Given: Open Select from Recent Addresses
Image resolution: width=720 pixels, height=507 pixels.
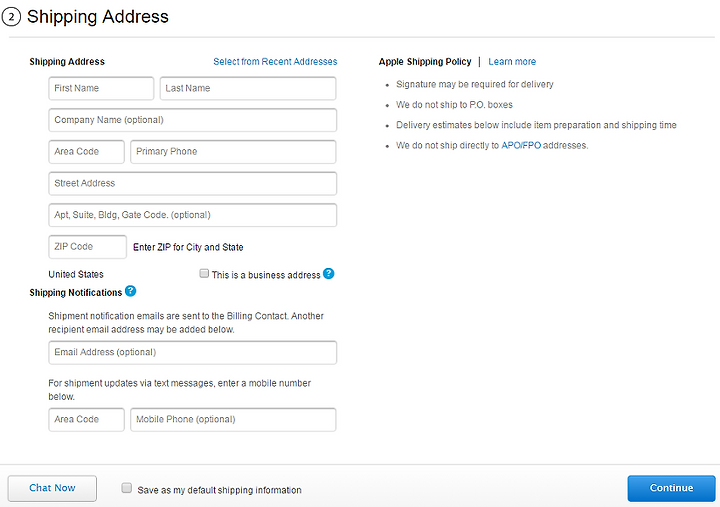Looking at the screenshot, I should 275,62.
